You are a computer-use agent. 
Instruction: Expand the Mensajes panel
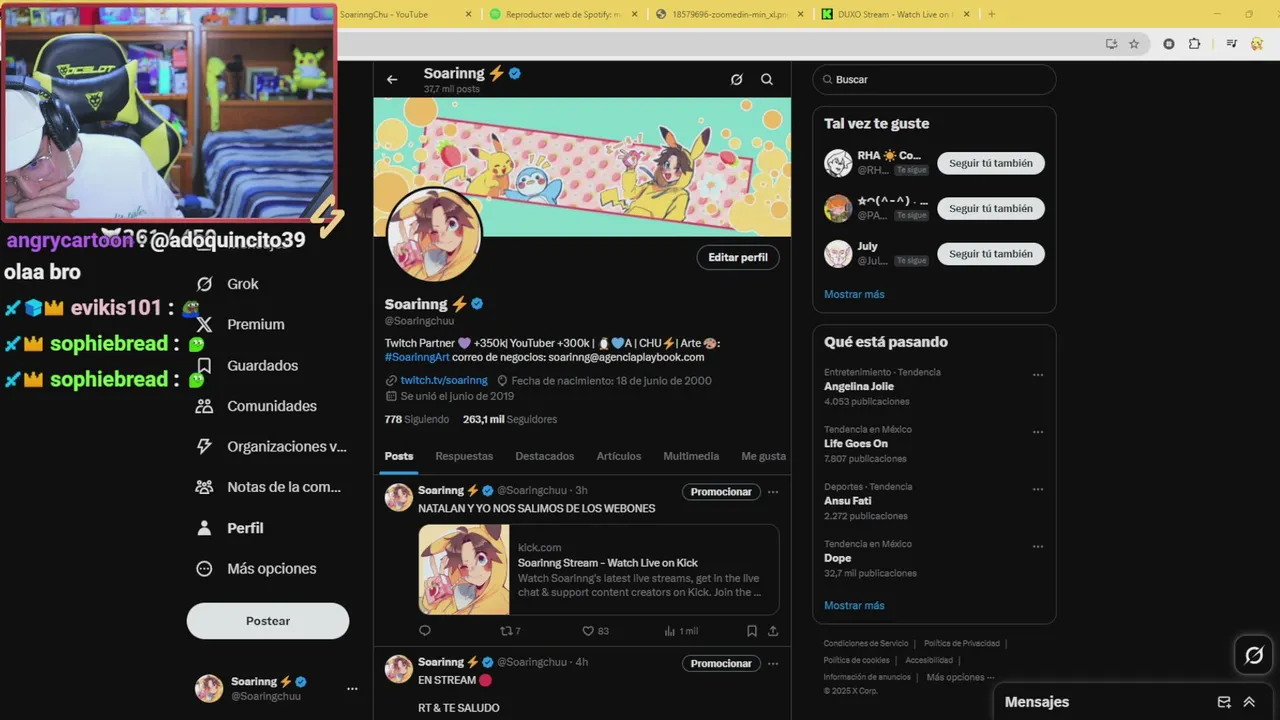coord(1249,702)
